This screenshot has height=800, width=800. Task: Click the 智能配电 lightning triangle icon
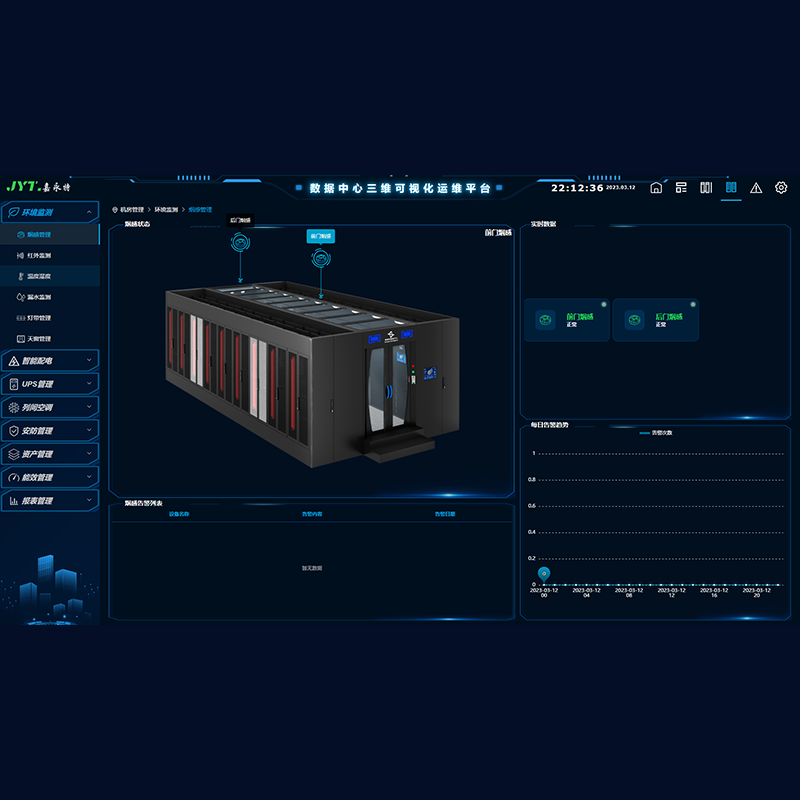pyautogui.click(x=14, y=361)
